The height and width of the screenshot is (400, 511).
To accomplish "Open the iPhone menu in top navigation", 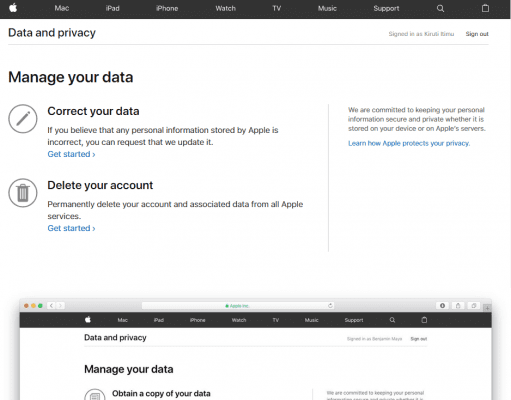I will tap(167, 8).
